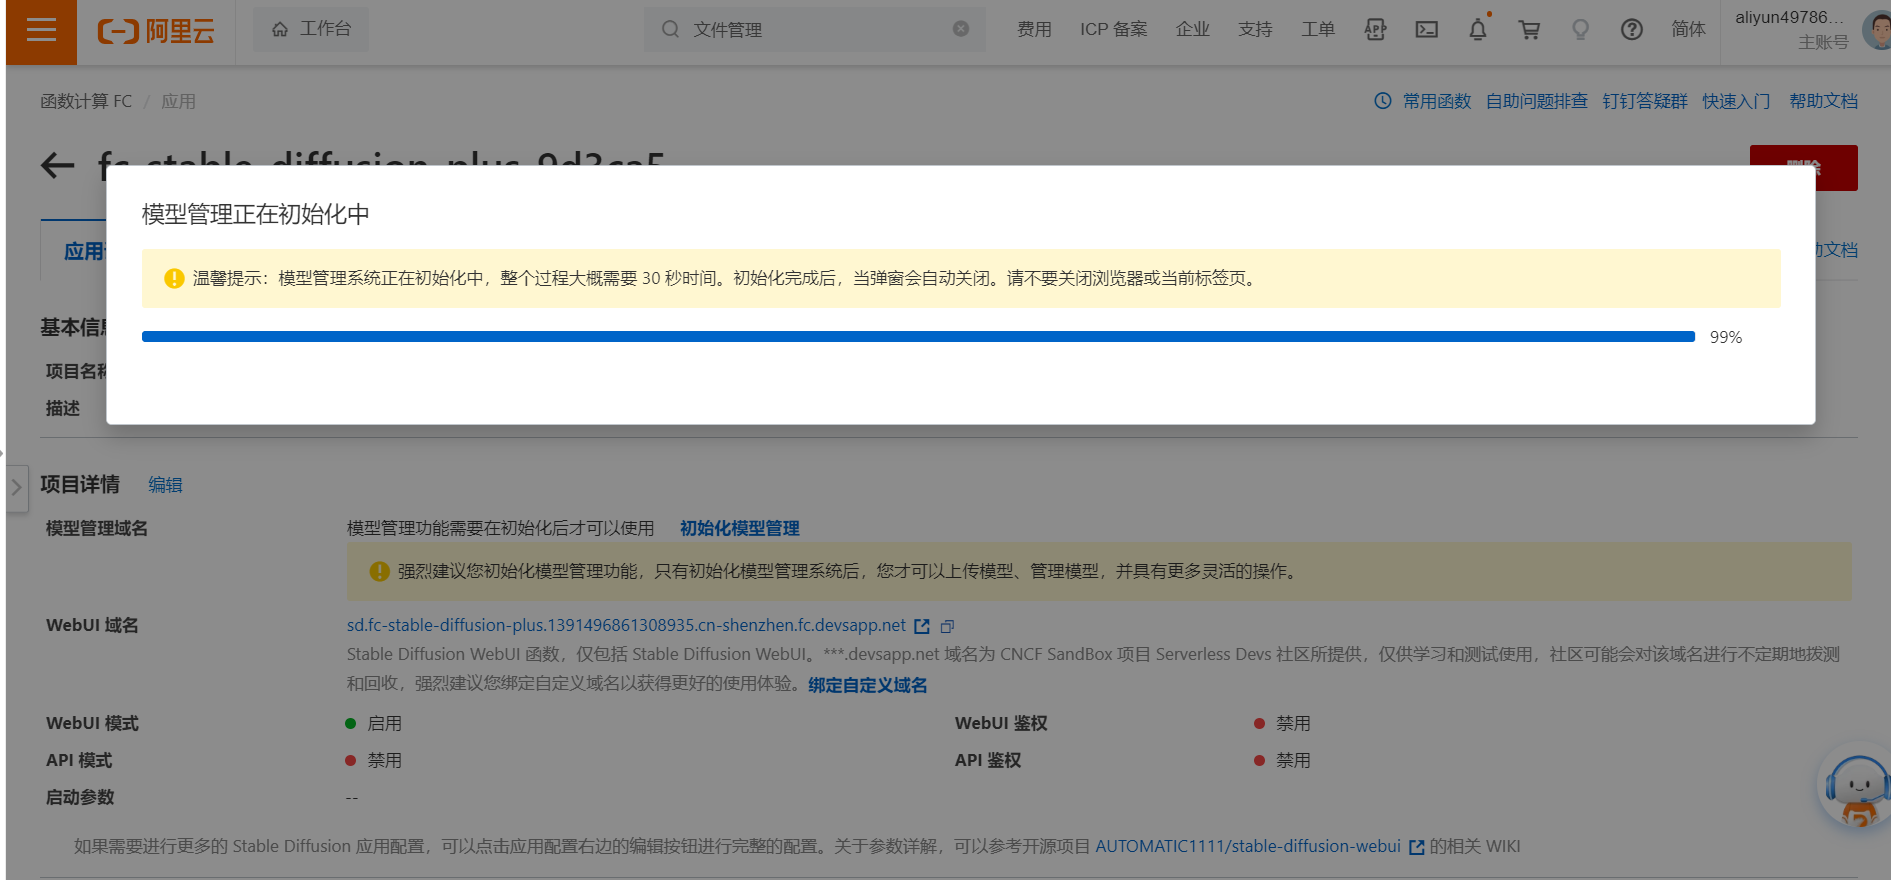This screenshot has width=1891, height=880.
Task: Click the 模型管理域名 label
Action: 97,528
